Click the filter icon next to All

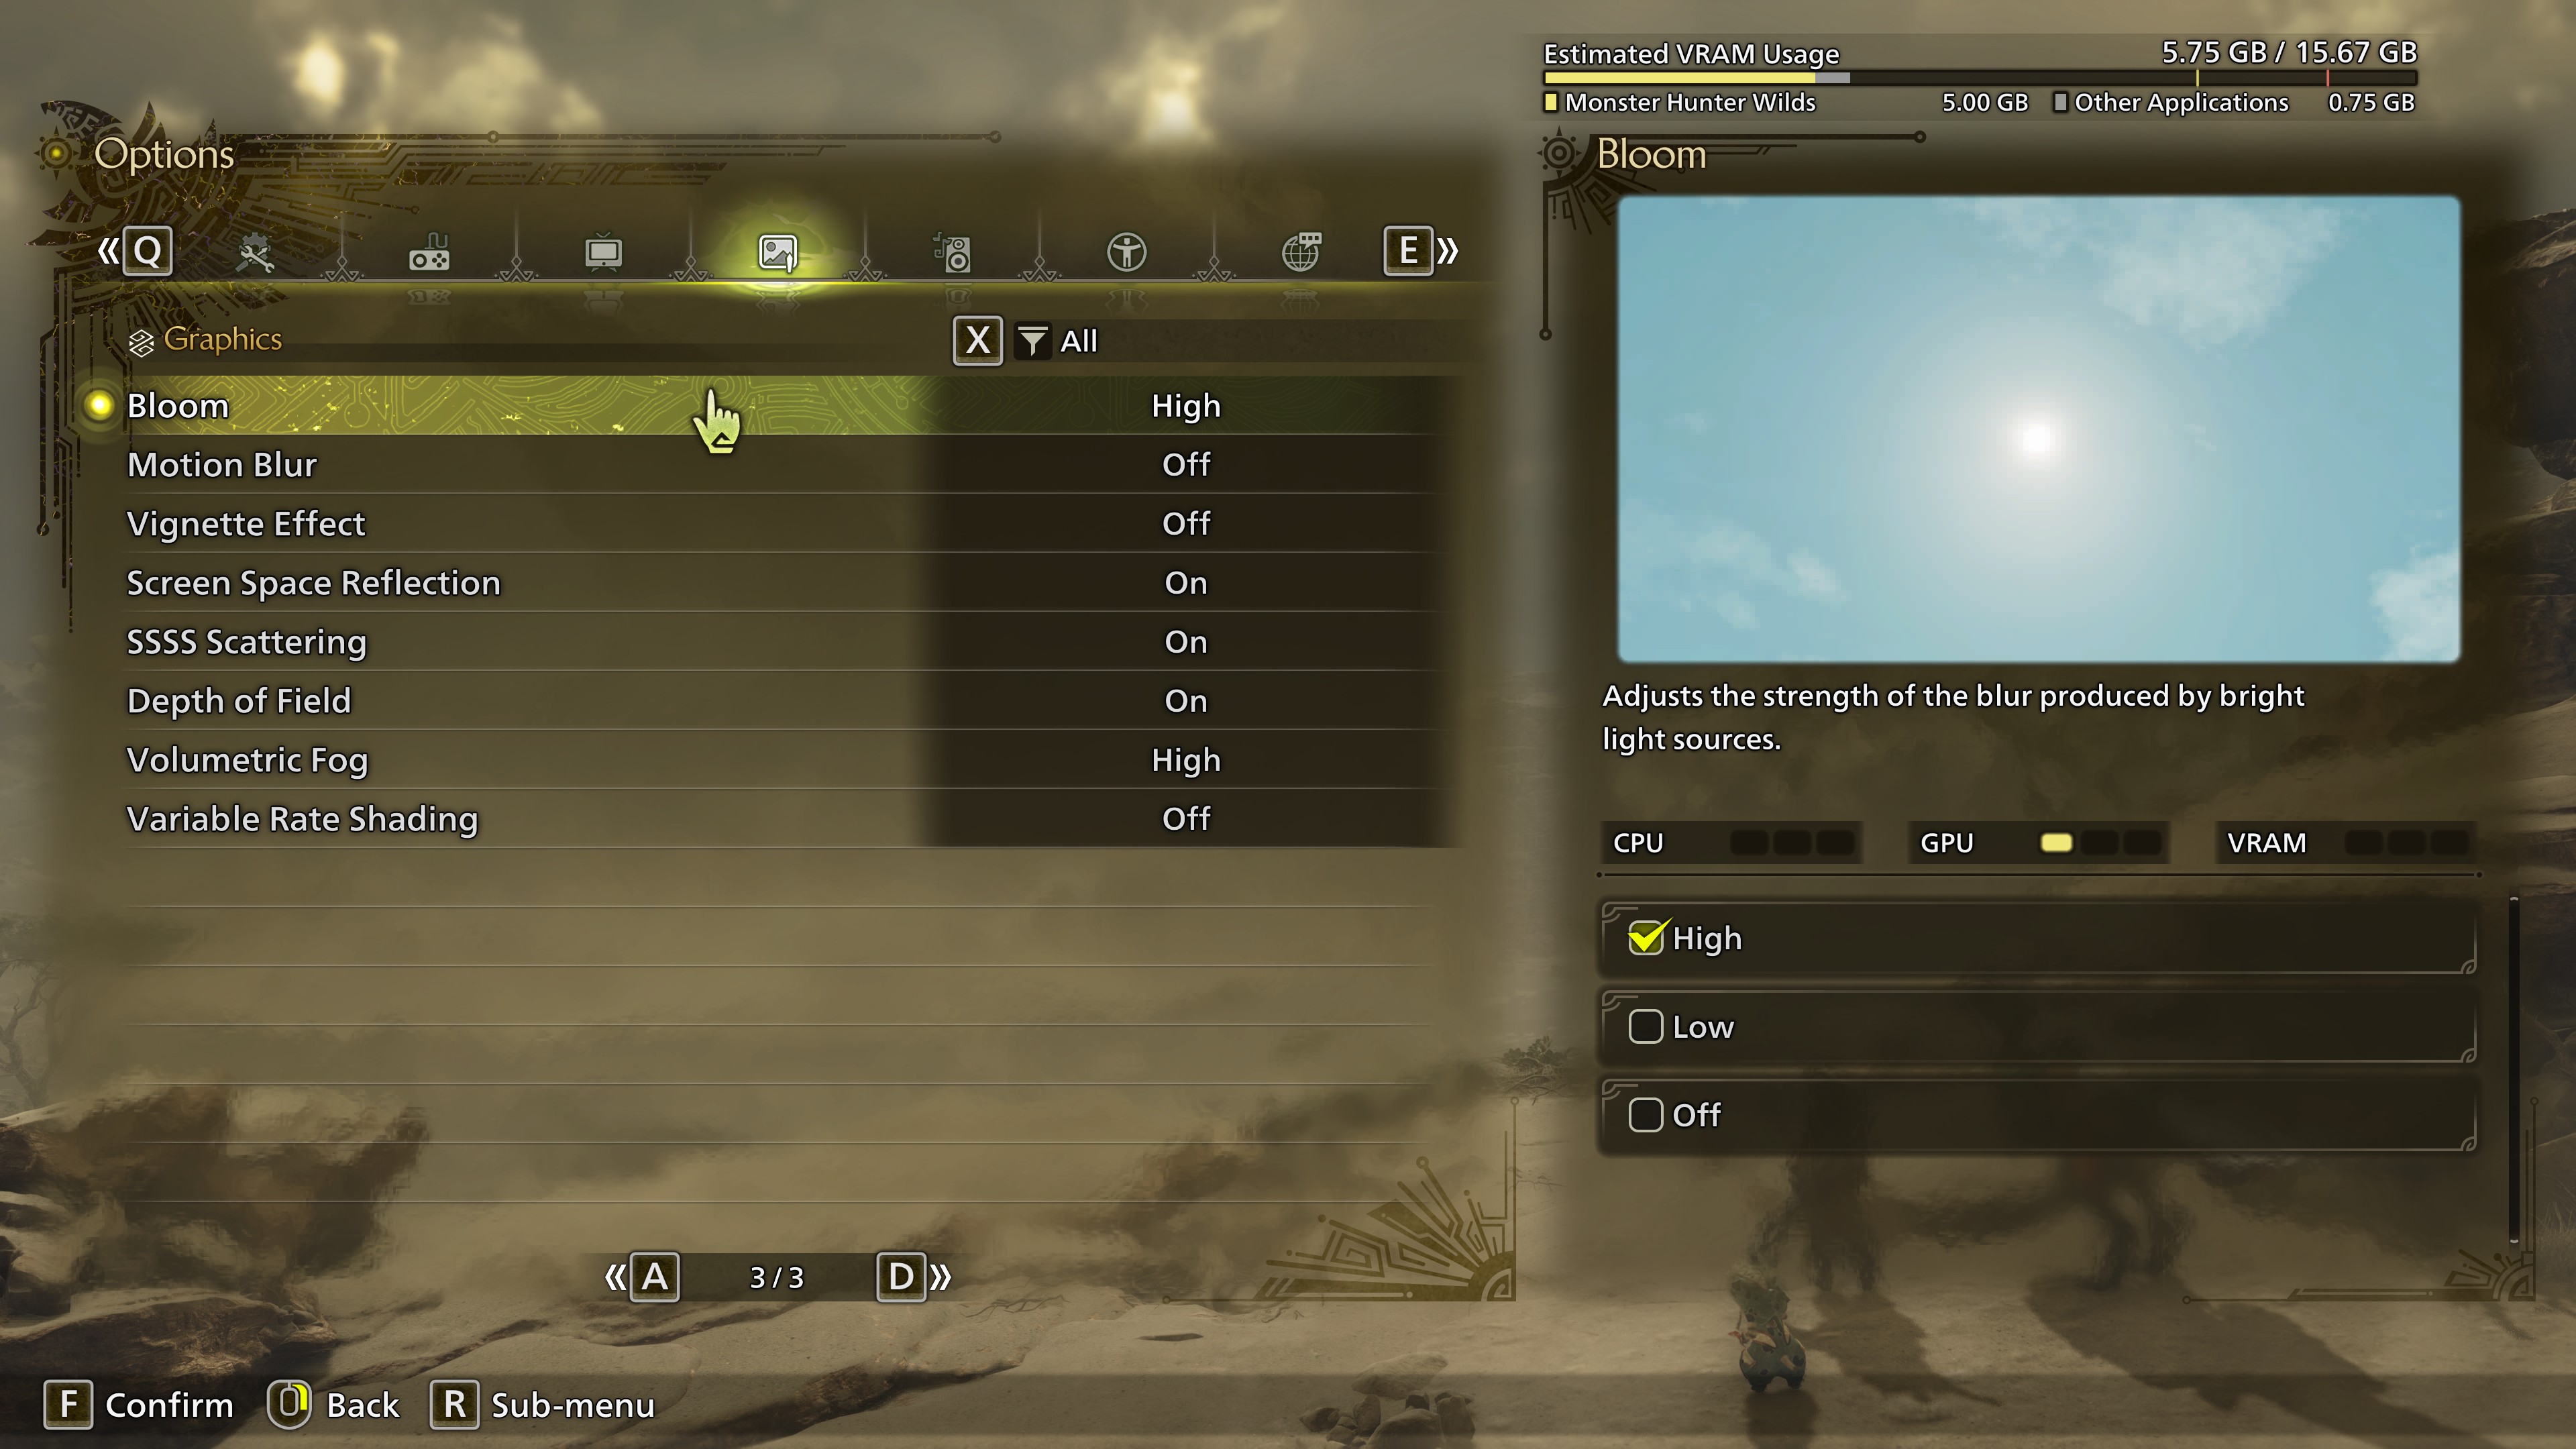pos(1033,339)
